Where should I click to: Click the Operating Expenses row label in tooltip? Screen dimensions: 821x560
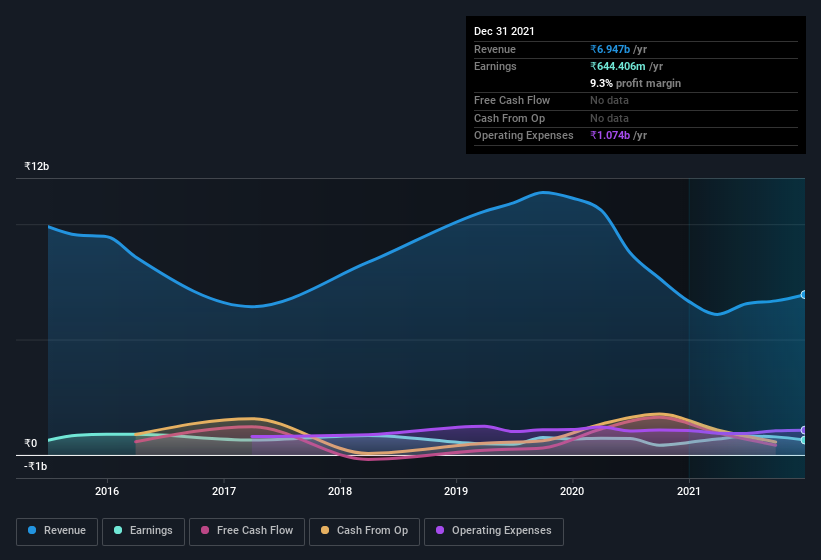pyautogui.click(x=524, y=136)
